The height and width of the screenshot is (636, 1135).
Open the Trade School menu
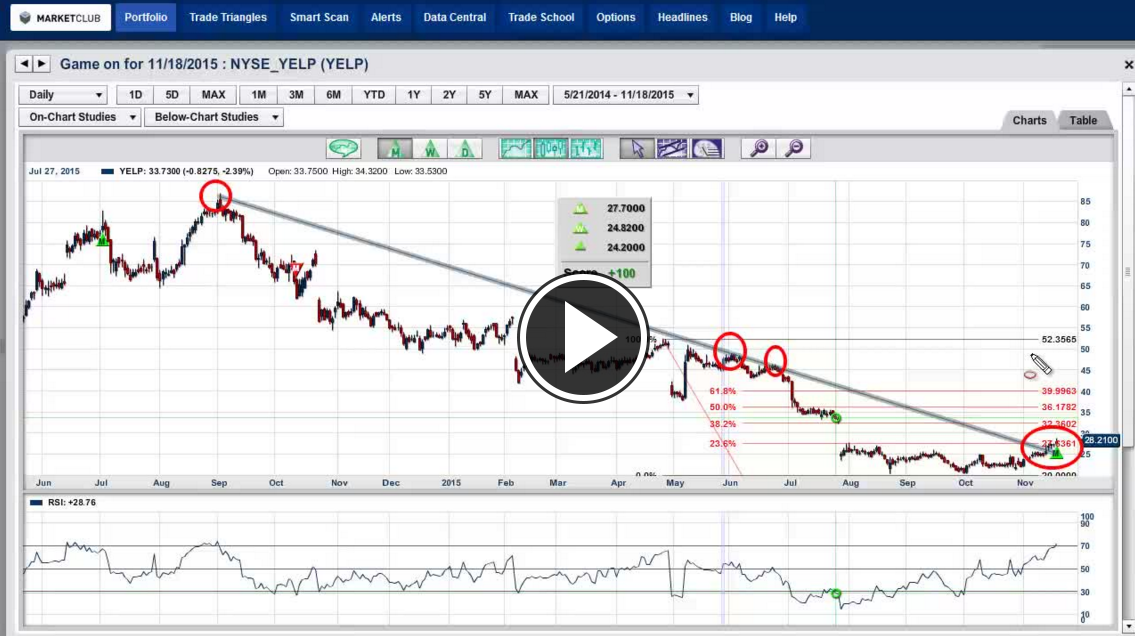click(x=541, y=17)
